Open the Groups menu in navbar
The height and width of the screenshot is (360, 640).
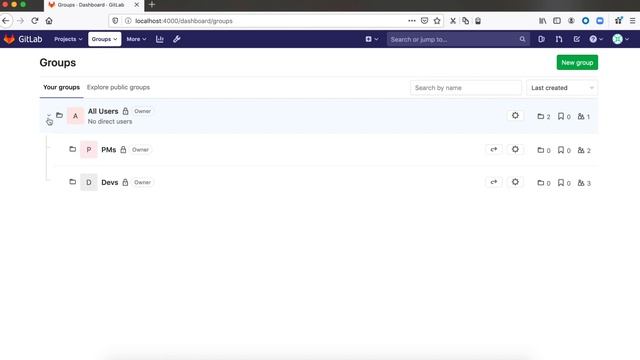click(x=104, y=39)
